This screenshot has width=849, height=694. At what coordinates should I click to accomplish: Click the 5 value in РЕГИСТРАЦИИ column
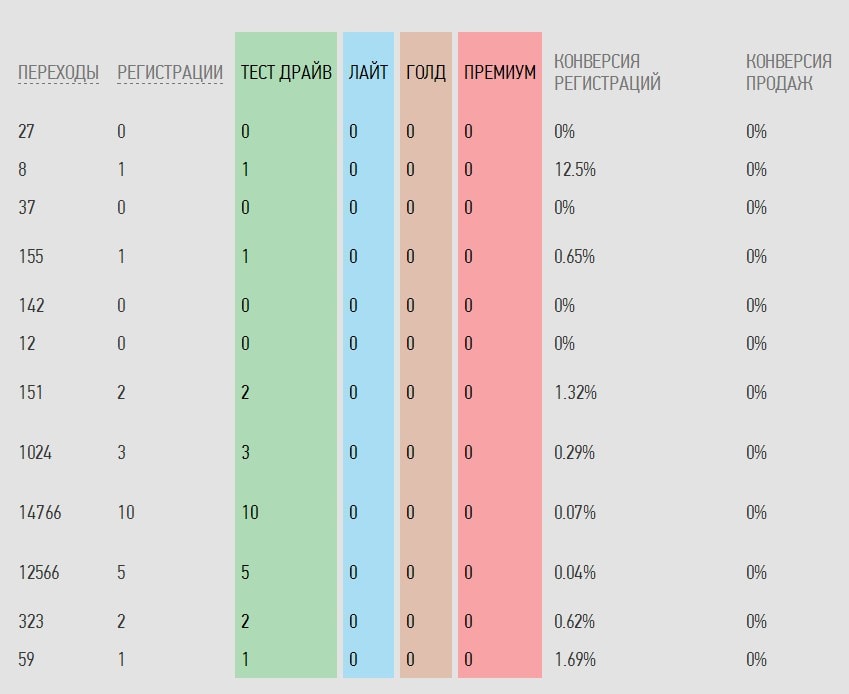(x=121, y=572)
